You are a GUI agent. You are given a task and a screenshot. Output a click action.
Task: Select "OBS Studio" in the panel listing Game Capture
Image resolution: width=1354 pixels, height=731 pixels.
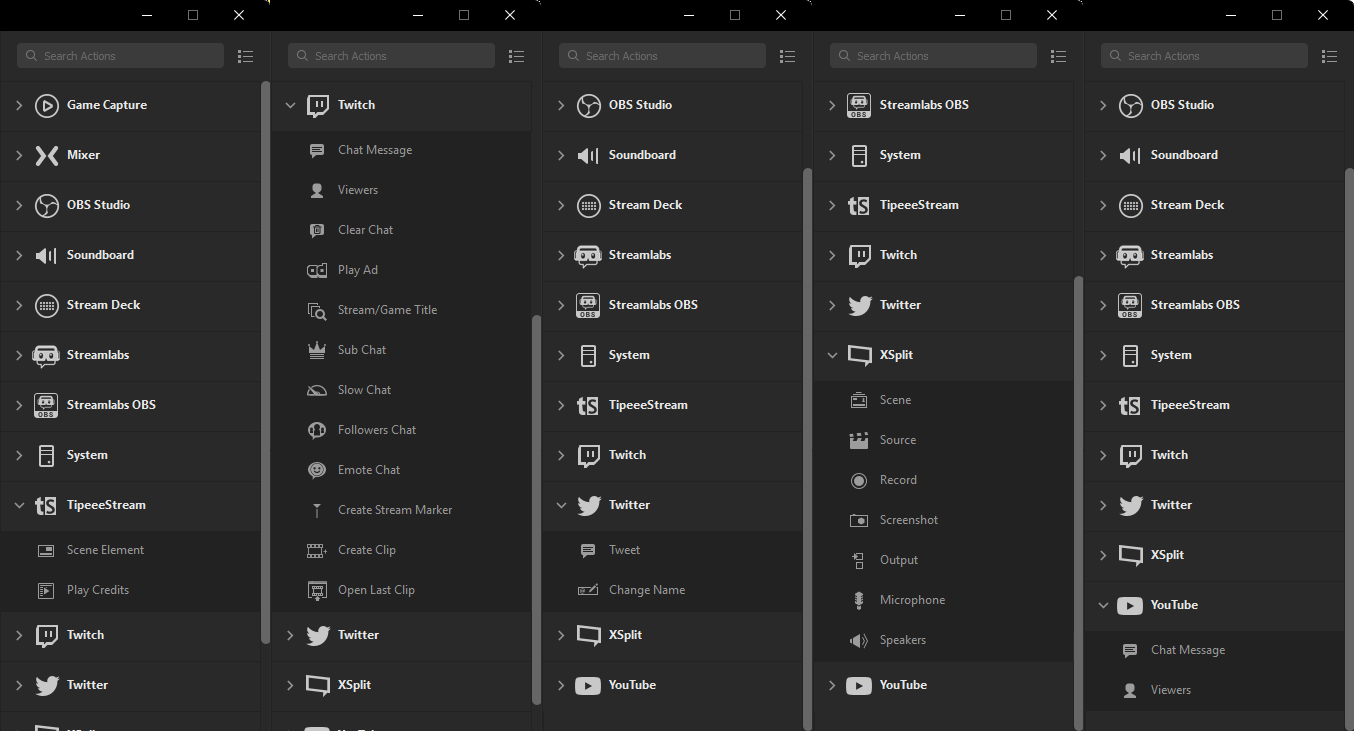click(x=98, y=205)
